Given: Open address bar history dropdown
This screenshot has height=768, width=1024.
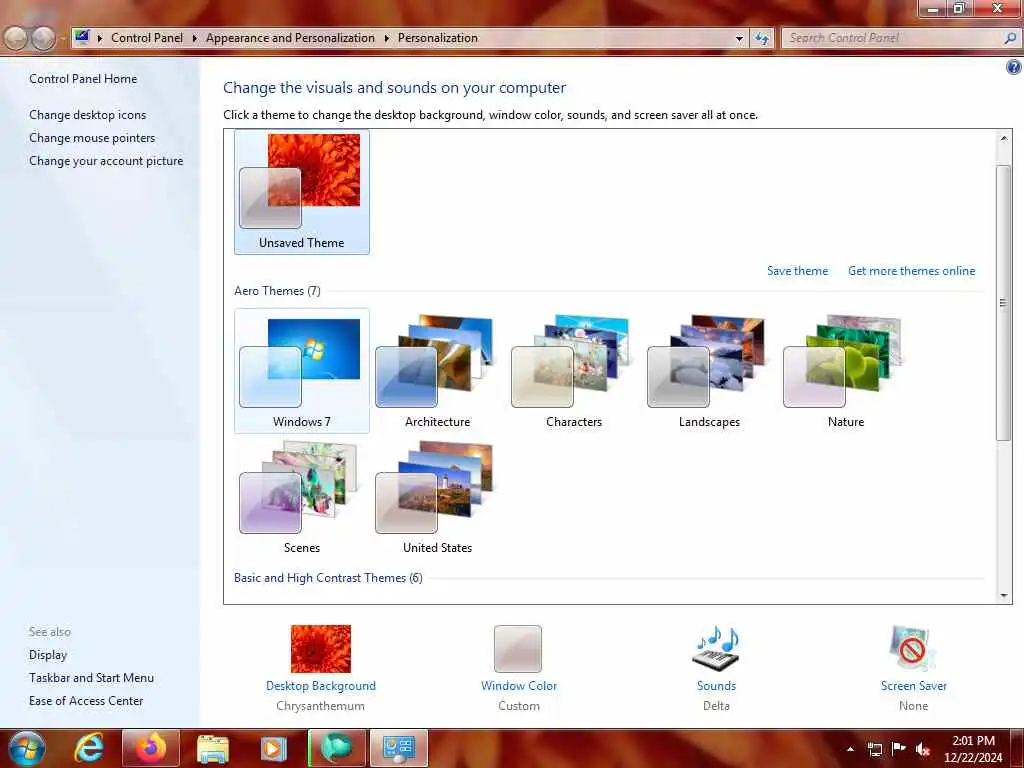Looking at the screenshot, I should coord(739,39).
